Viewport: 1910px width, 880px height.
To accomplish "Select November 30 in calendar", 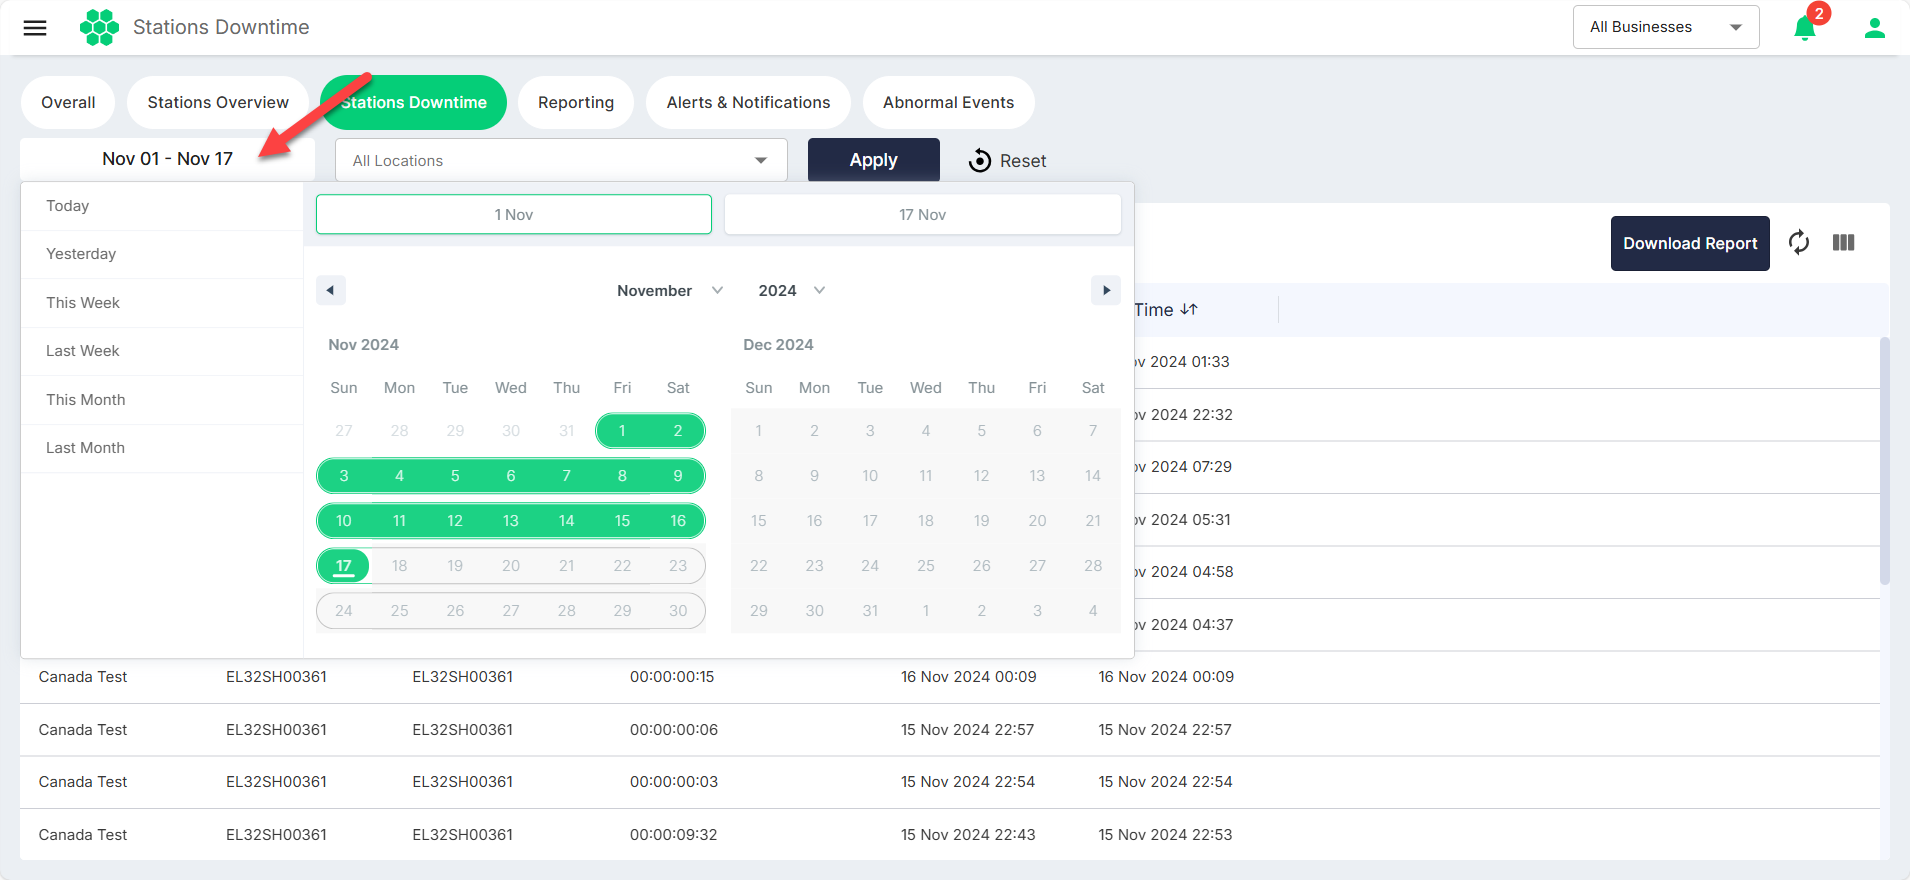I will [x=678, y=611].
